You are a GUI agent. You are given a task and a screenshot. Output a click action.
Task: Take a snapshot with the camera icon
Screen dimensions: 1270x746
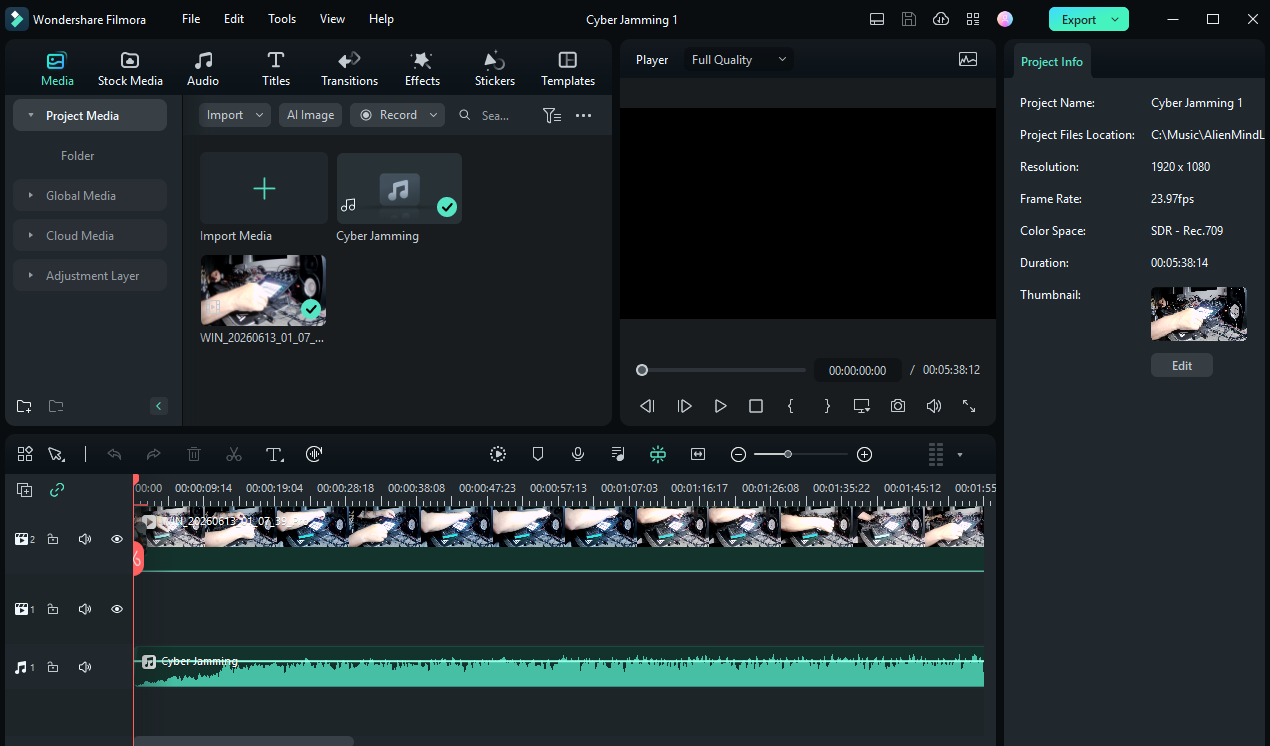898,406
